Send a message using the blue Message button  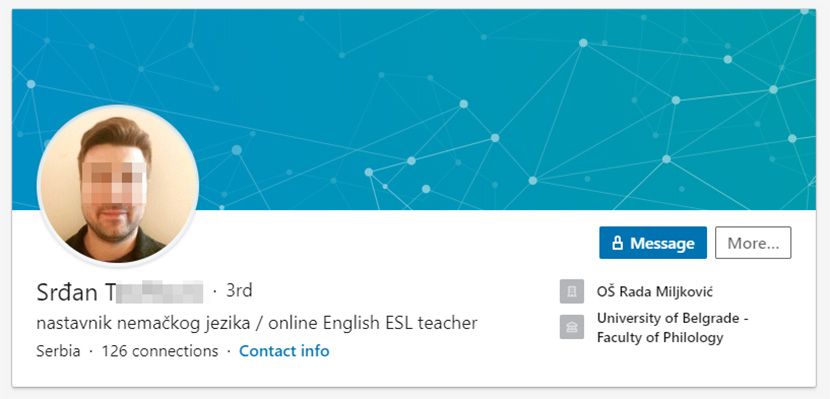tap(653, 243)
